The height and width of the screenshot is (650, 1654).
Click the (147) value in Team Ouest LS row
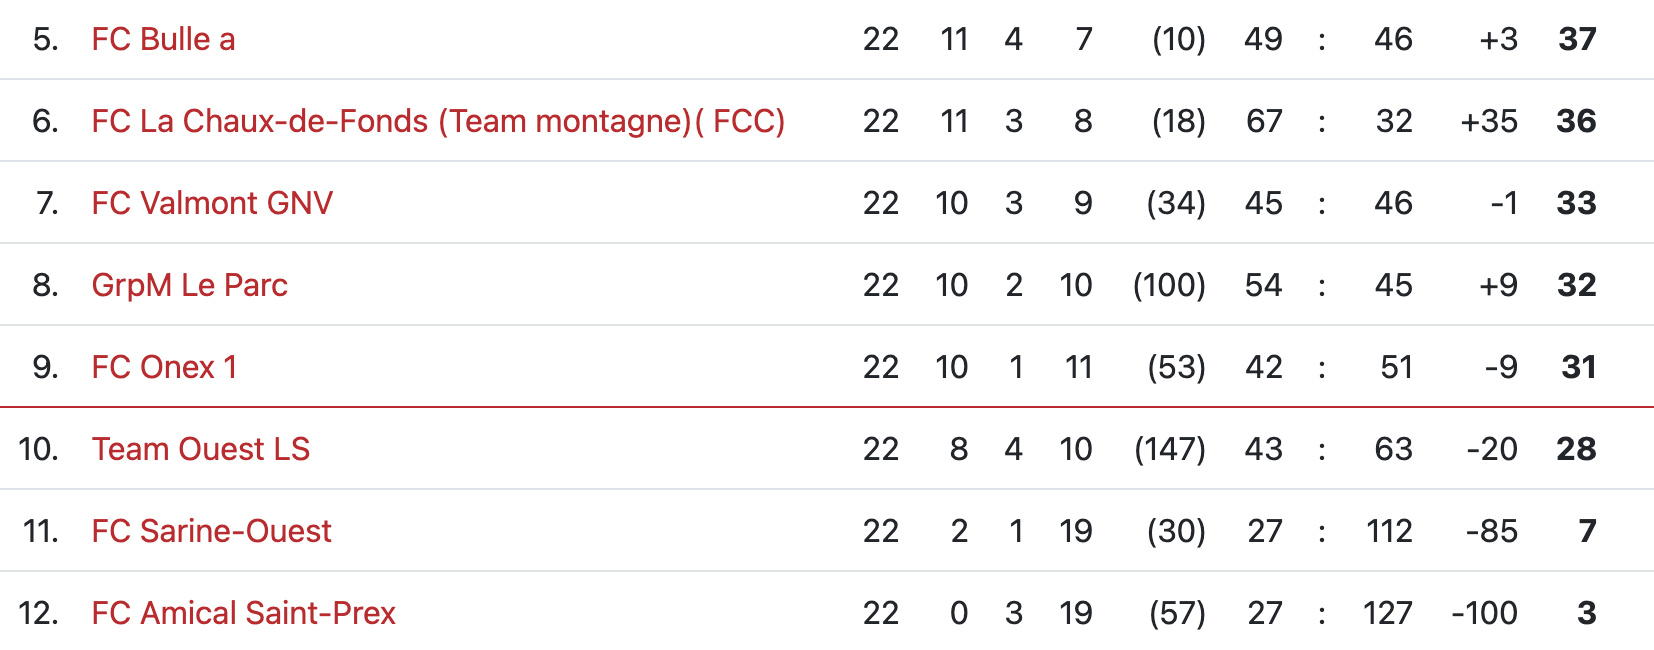[x=1169, y=449]
